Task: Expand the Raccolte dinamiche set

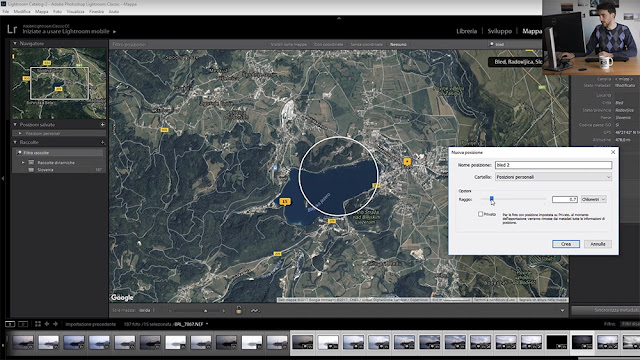Action: coord(23,162)
